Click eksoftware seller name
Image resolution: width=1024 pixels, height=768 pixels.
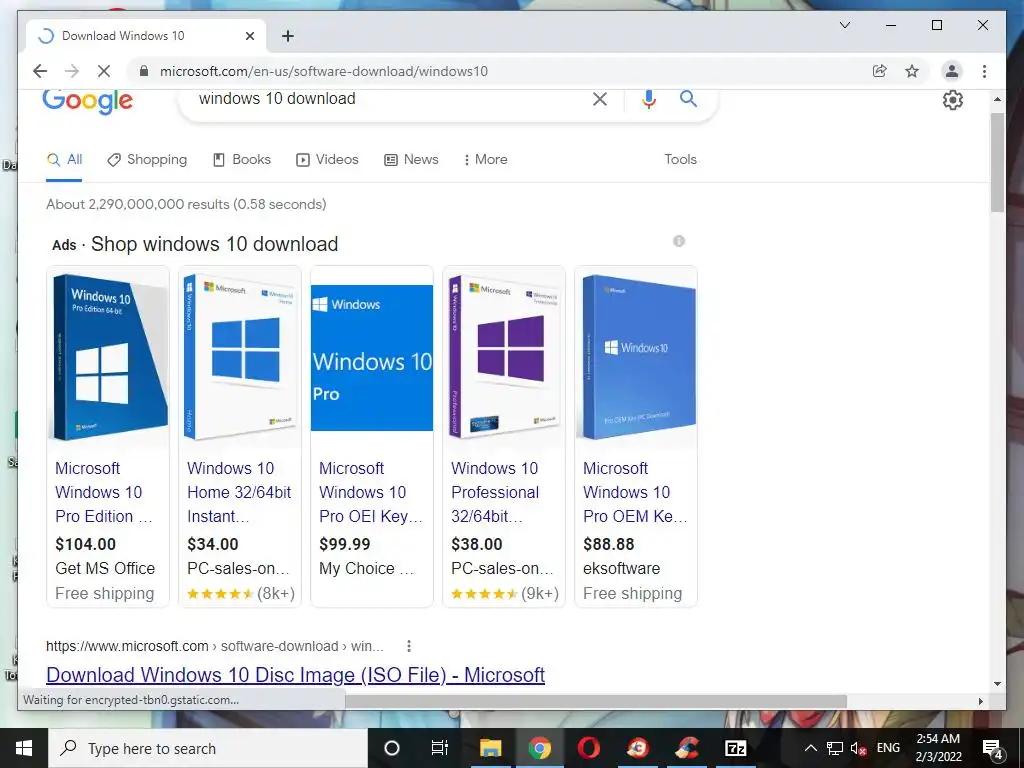(x=621, y=569)
